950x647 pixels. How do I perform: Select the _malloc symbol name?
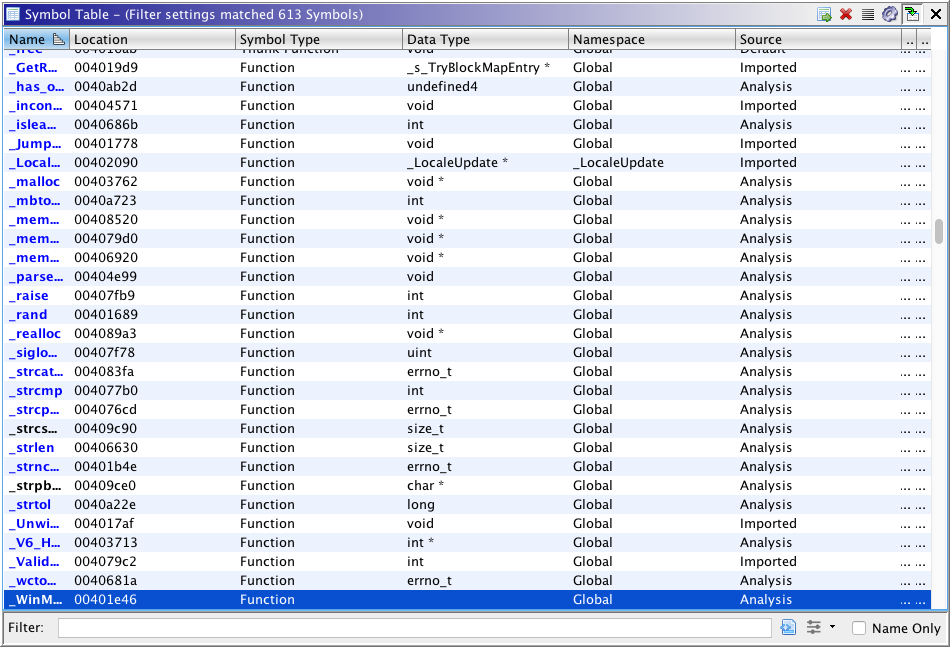[35, 182]
